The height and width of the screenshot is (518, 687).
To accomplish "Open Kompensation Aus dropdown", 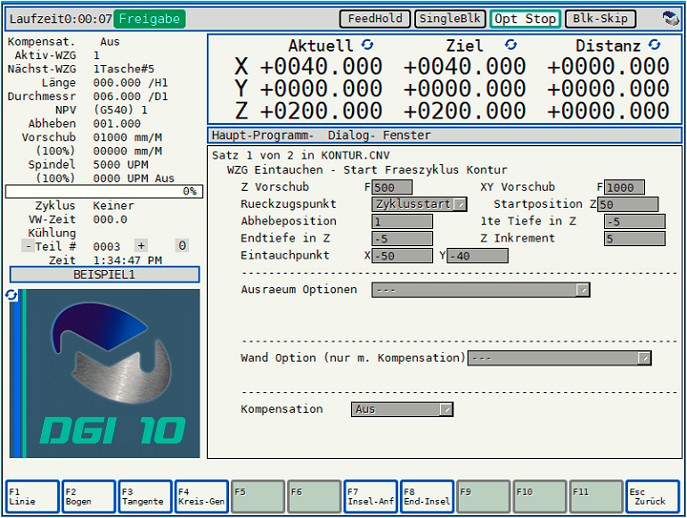I will 402,409.
